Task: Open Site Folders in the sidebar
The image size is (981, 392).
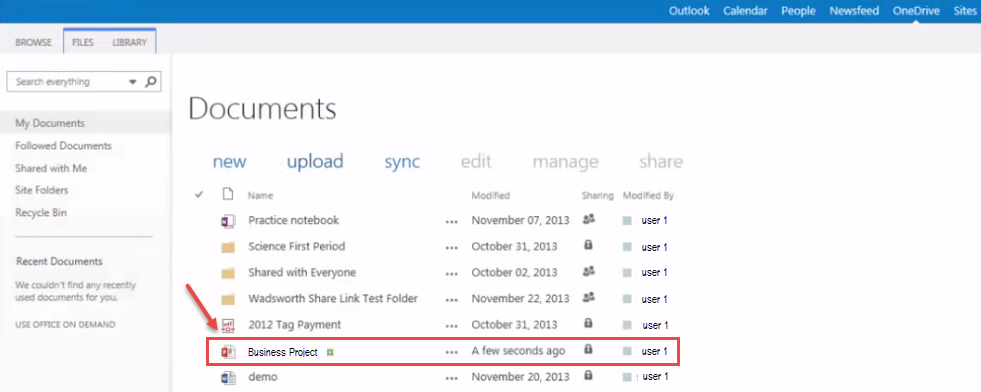Action: pyautogui.click(x=42, y=190)
